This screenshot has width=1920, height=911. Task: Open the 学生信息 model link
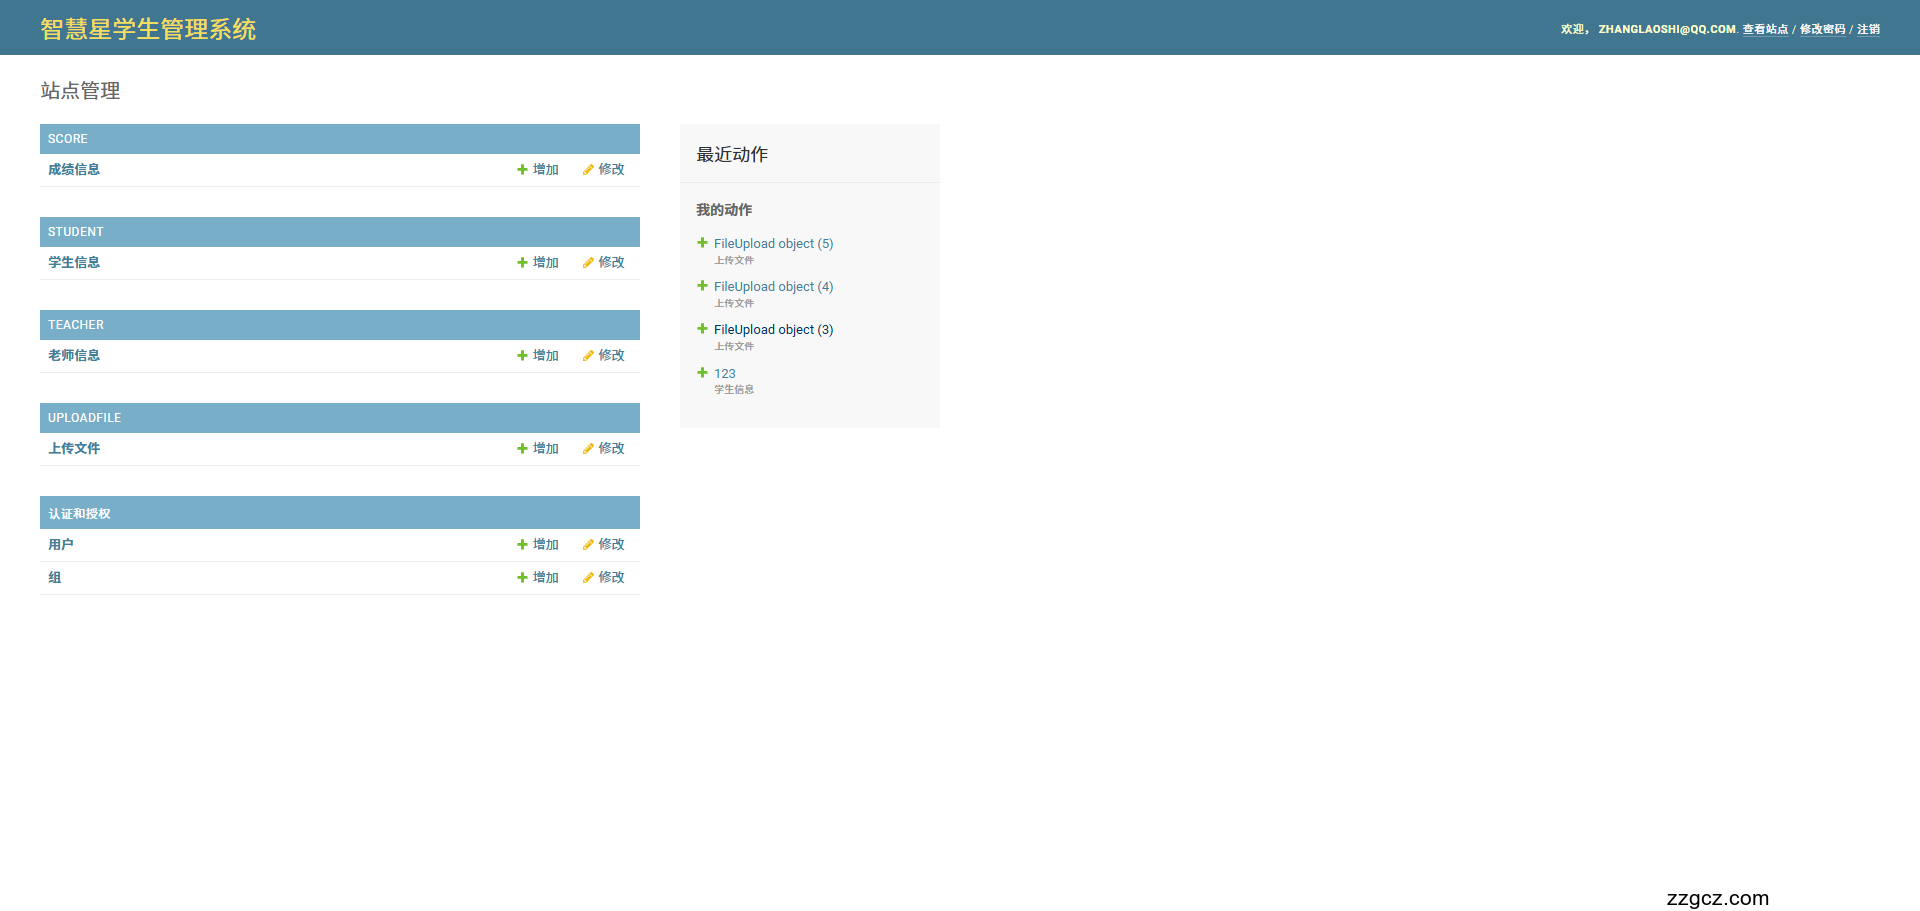click(74, 263)
